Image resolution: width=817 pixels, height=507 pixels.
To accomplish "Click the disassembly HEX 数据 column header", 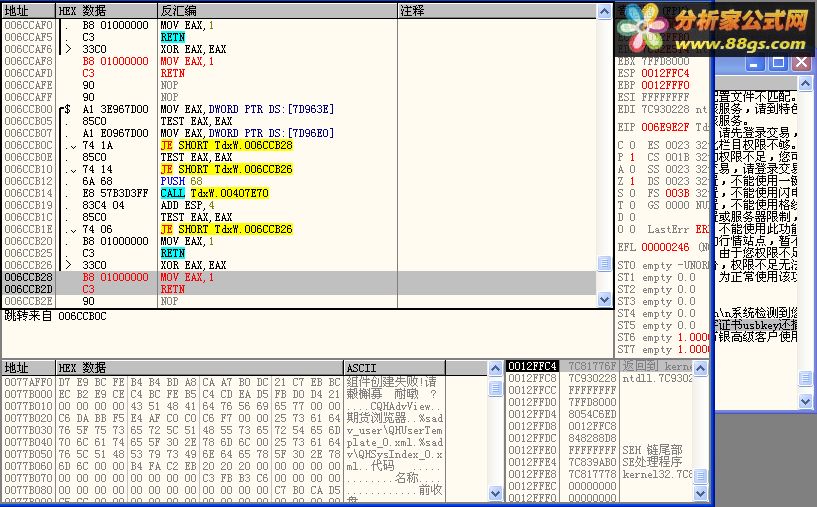I will click(x=106, y=11).
